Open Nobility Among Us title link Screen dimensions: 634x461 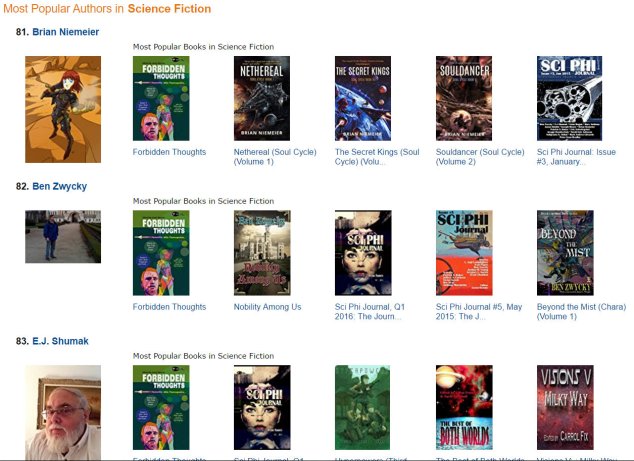(267, 307)
